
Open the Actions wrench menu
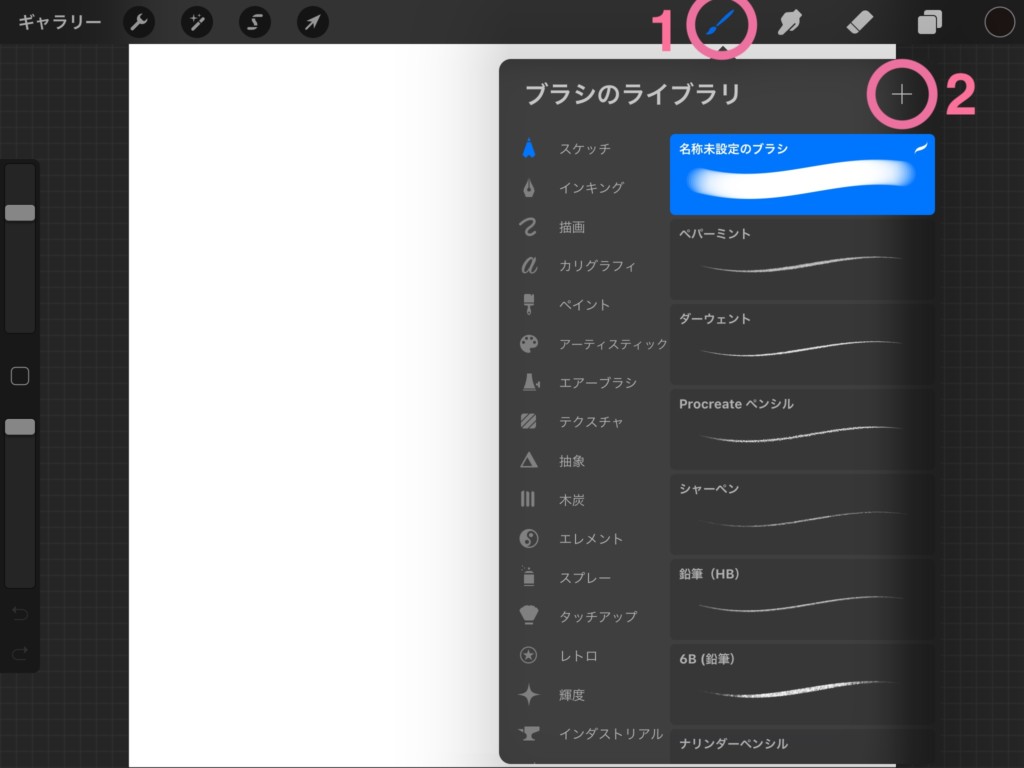[x=139, y=22]
